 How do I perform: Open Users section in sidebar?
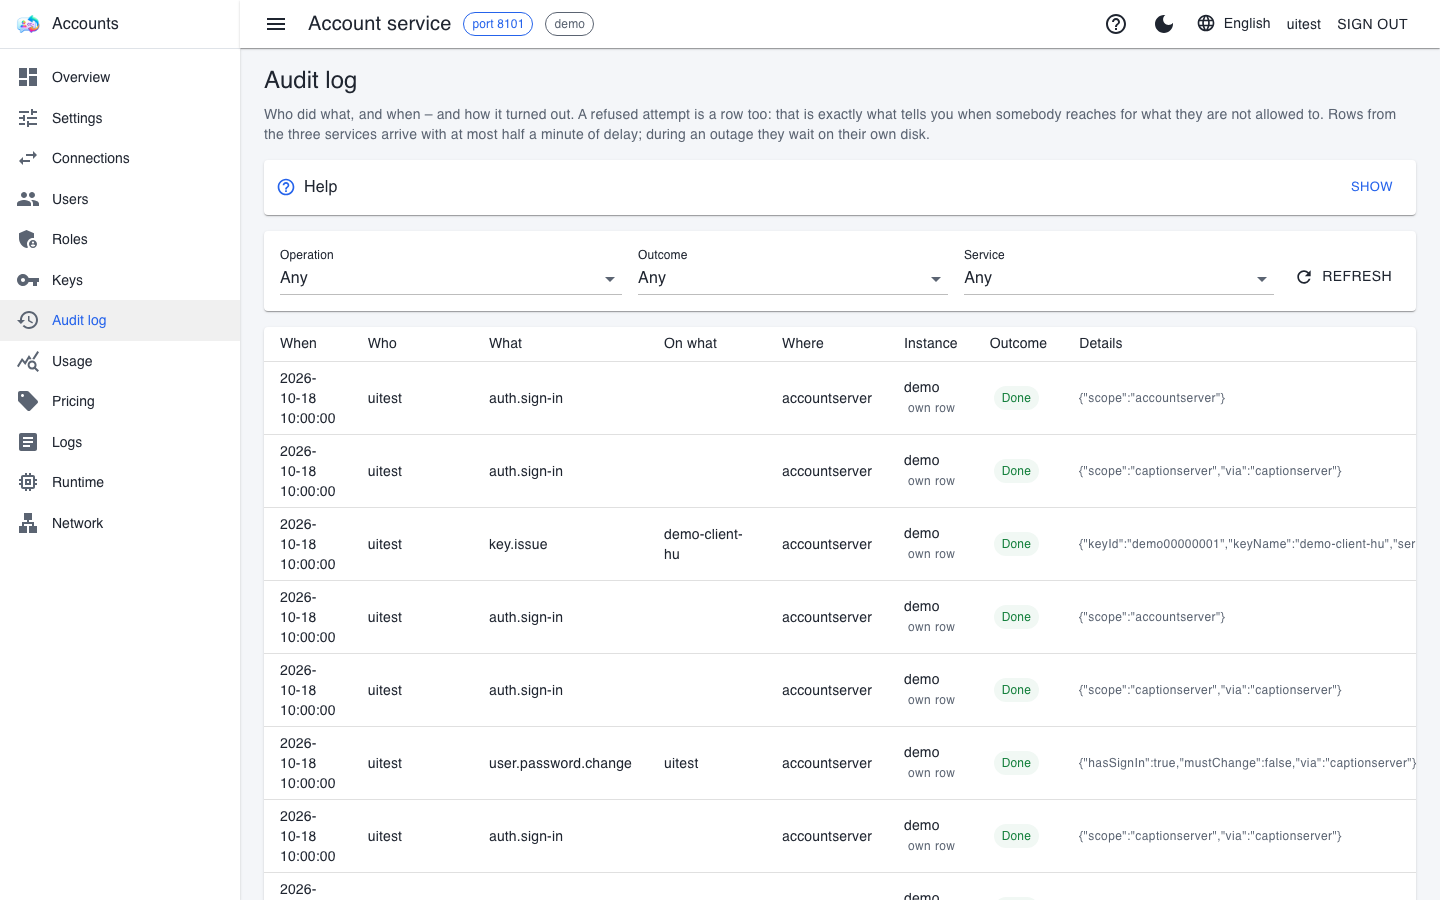[x=120, y=199]
